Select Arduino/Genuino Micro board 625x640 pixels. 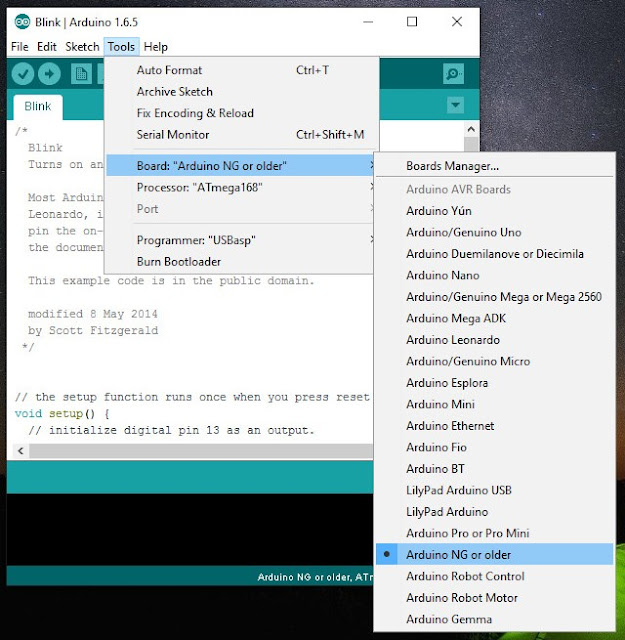494,361
